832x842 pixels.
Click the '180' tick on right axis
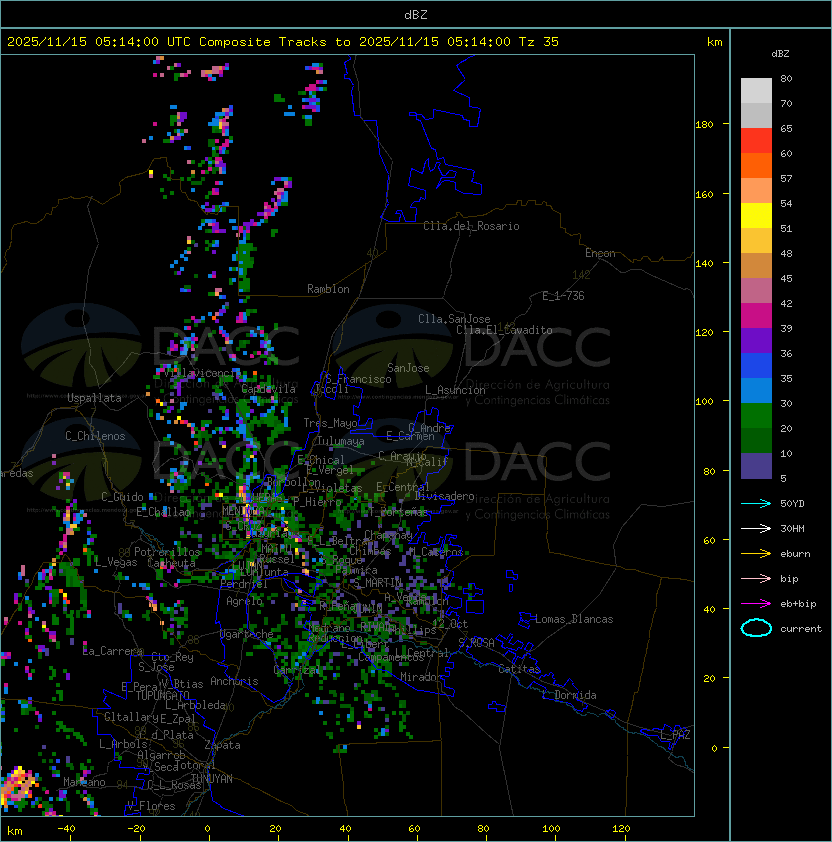point(704,125)
